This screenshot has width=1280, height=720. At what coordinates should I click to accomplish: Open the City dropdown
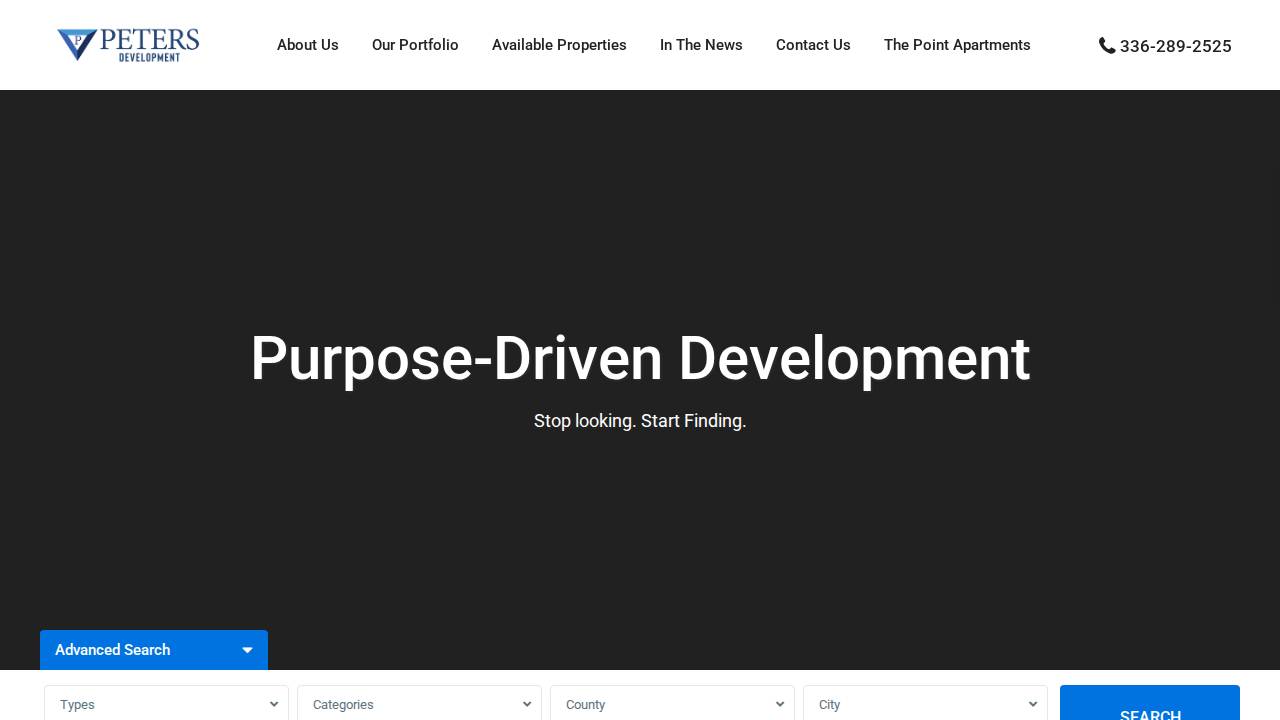(1032, 704)
